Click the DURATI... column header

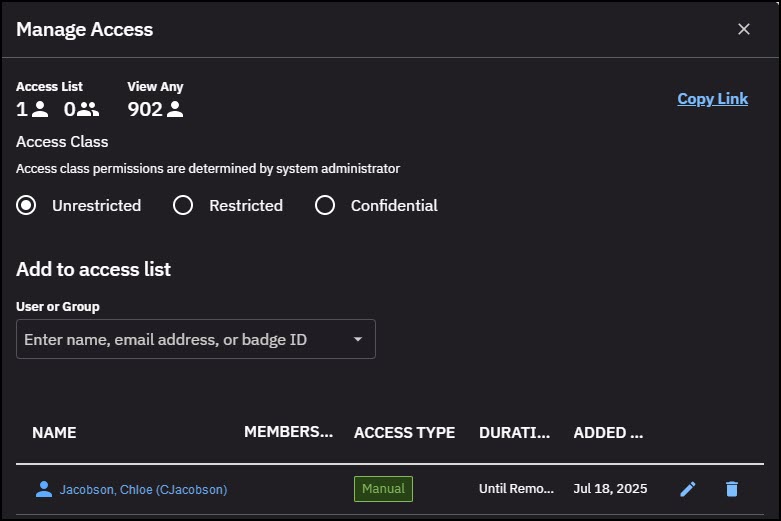point(515,432)
